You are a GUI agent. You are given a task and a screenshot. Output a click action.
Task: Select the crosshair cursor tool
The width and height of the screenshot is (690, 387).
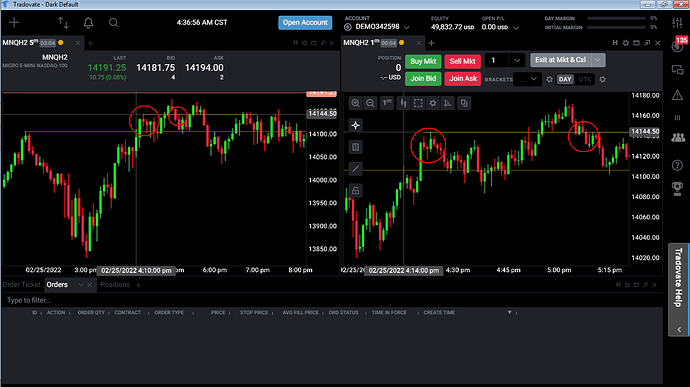pos(356,125)
